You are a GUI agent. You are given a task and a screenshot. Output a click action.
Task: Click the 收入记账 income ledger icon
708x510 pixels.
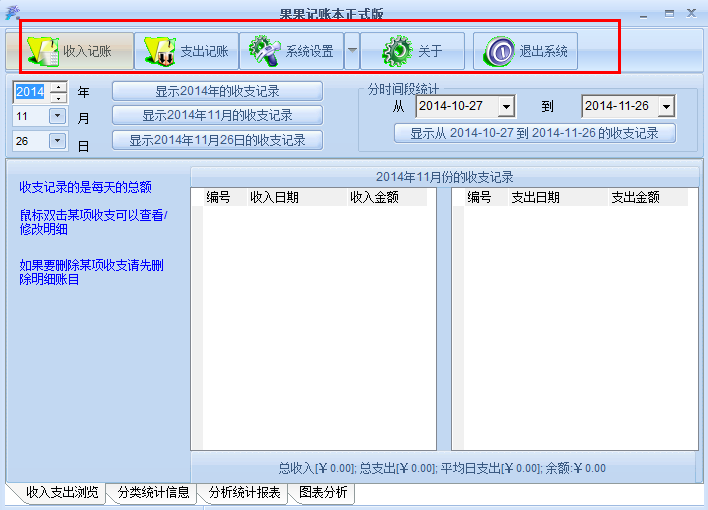coord(42,51)
